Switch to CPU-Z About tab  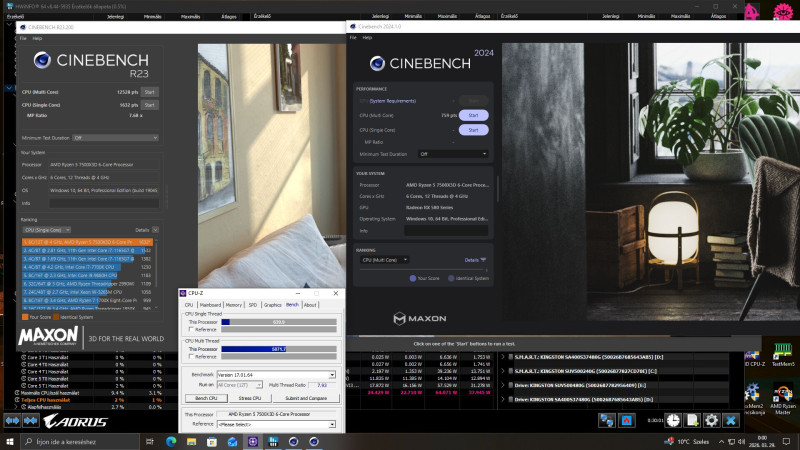tap(310, 305)
